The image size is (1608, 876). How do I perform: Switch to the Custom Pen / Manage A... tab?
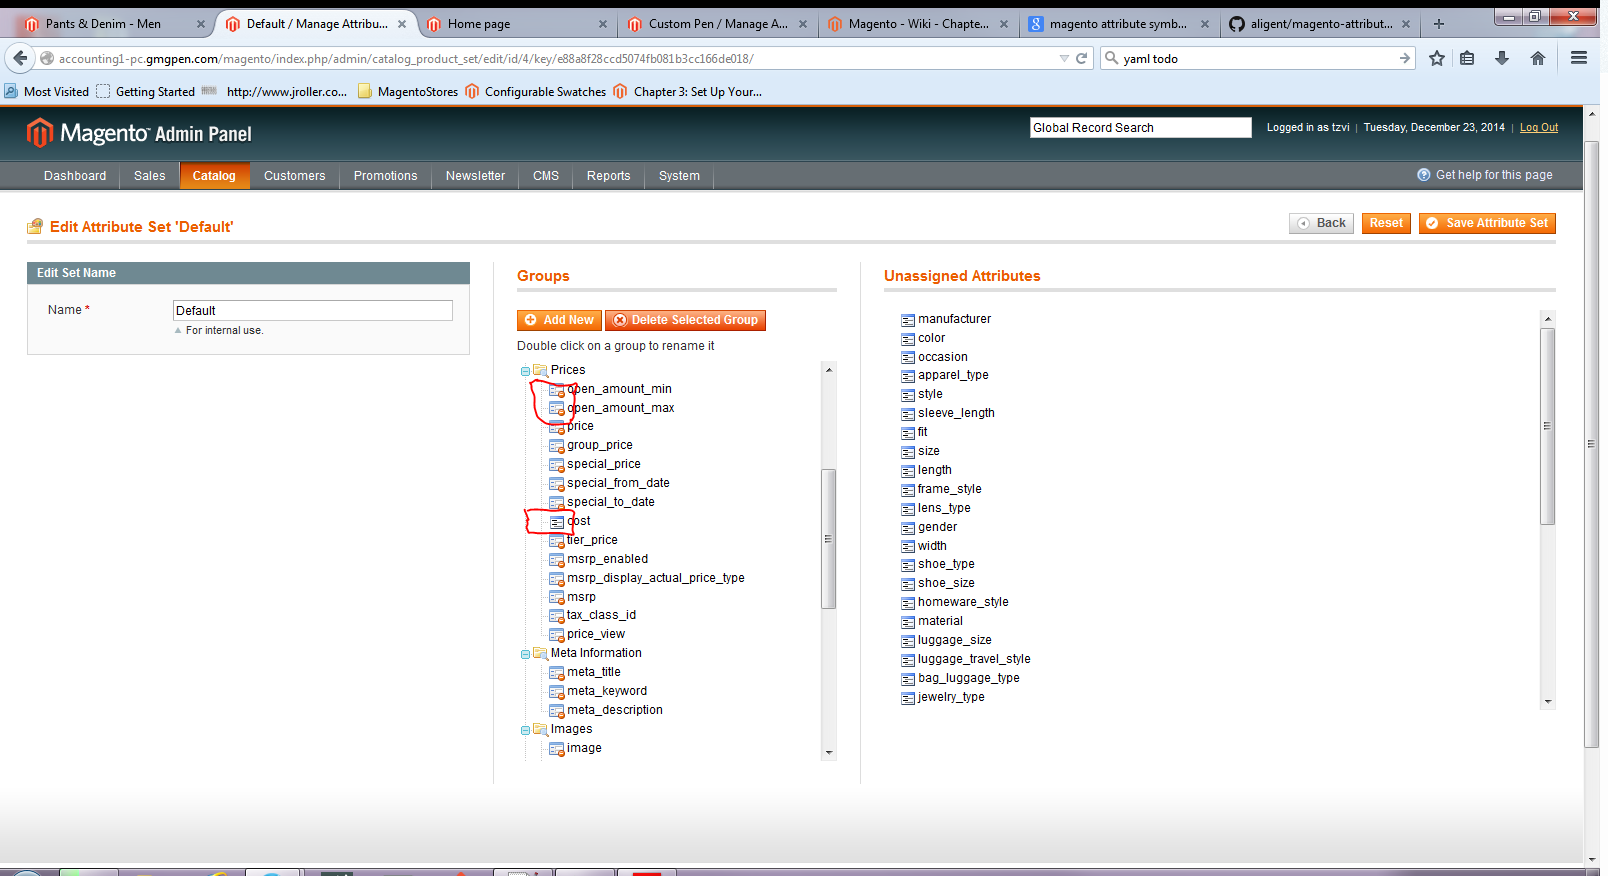717,24
